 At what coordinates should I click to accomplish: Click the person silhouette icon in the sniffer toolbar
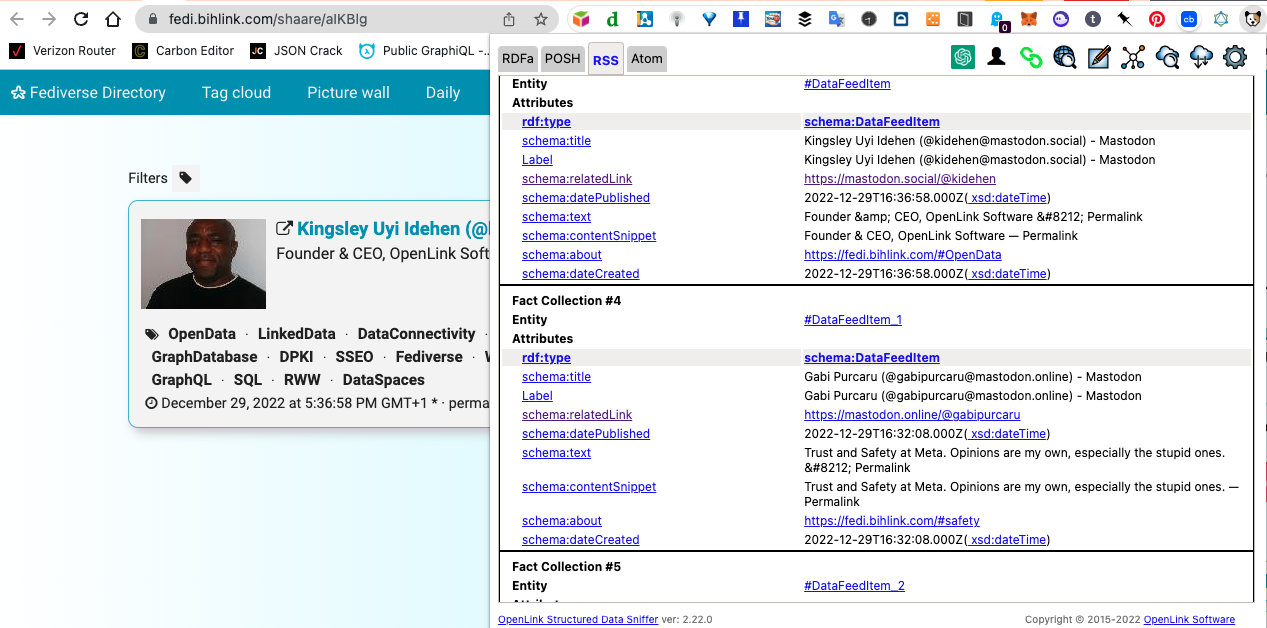(x=996, y=58)
